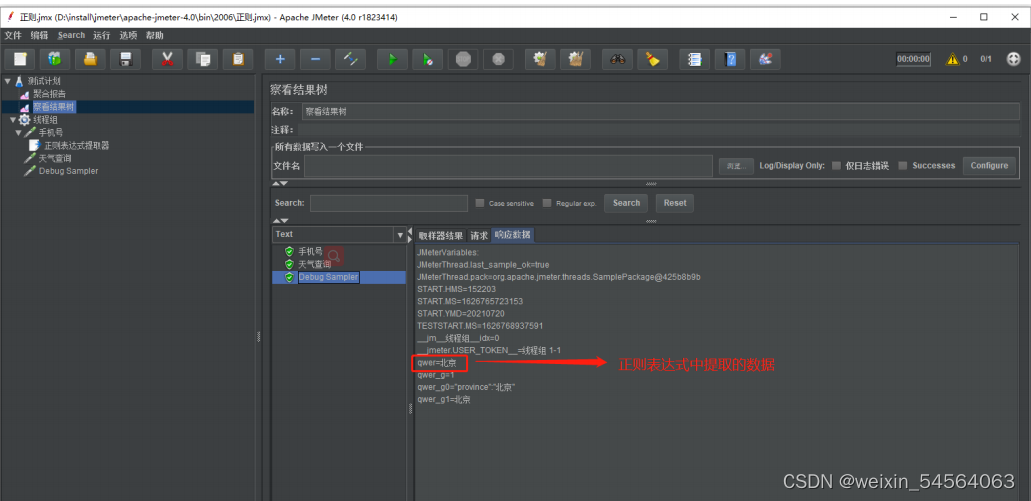Click the Shutdown test icon
Screen dimensions: 1031x501
point(498,59)
